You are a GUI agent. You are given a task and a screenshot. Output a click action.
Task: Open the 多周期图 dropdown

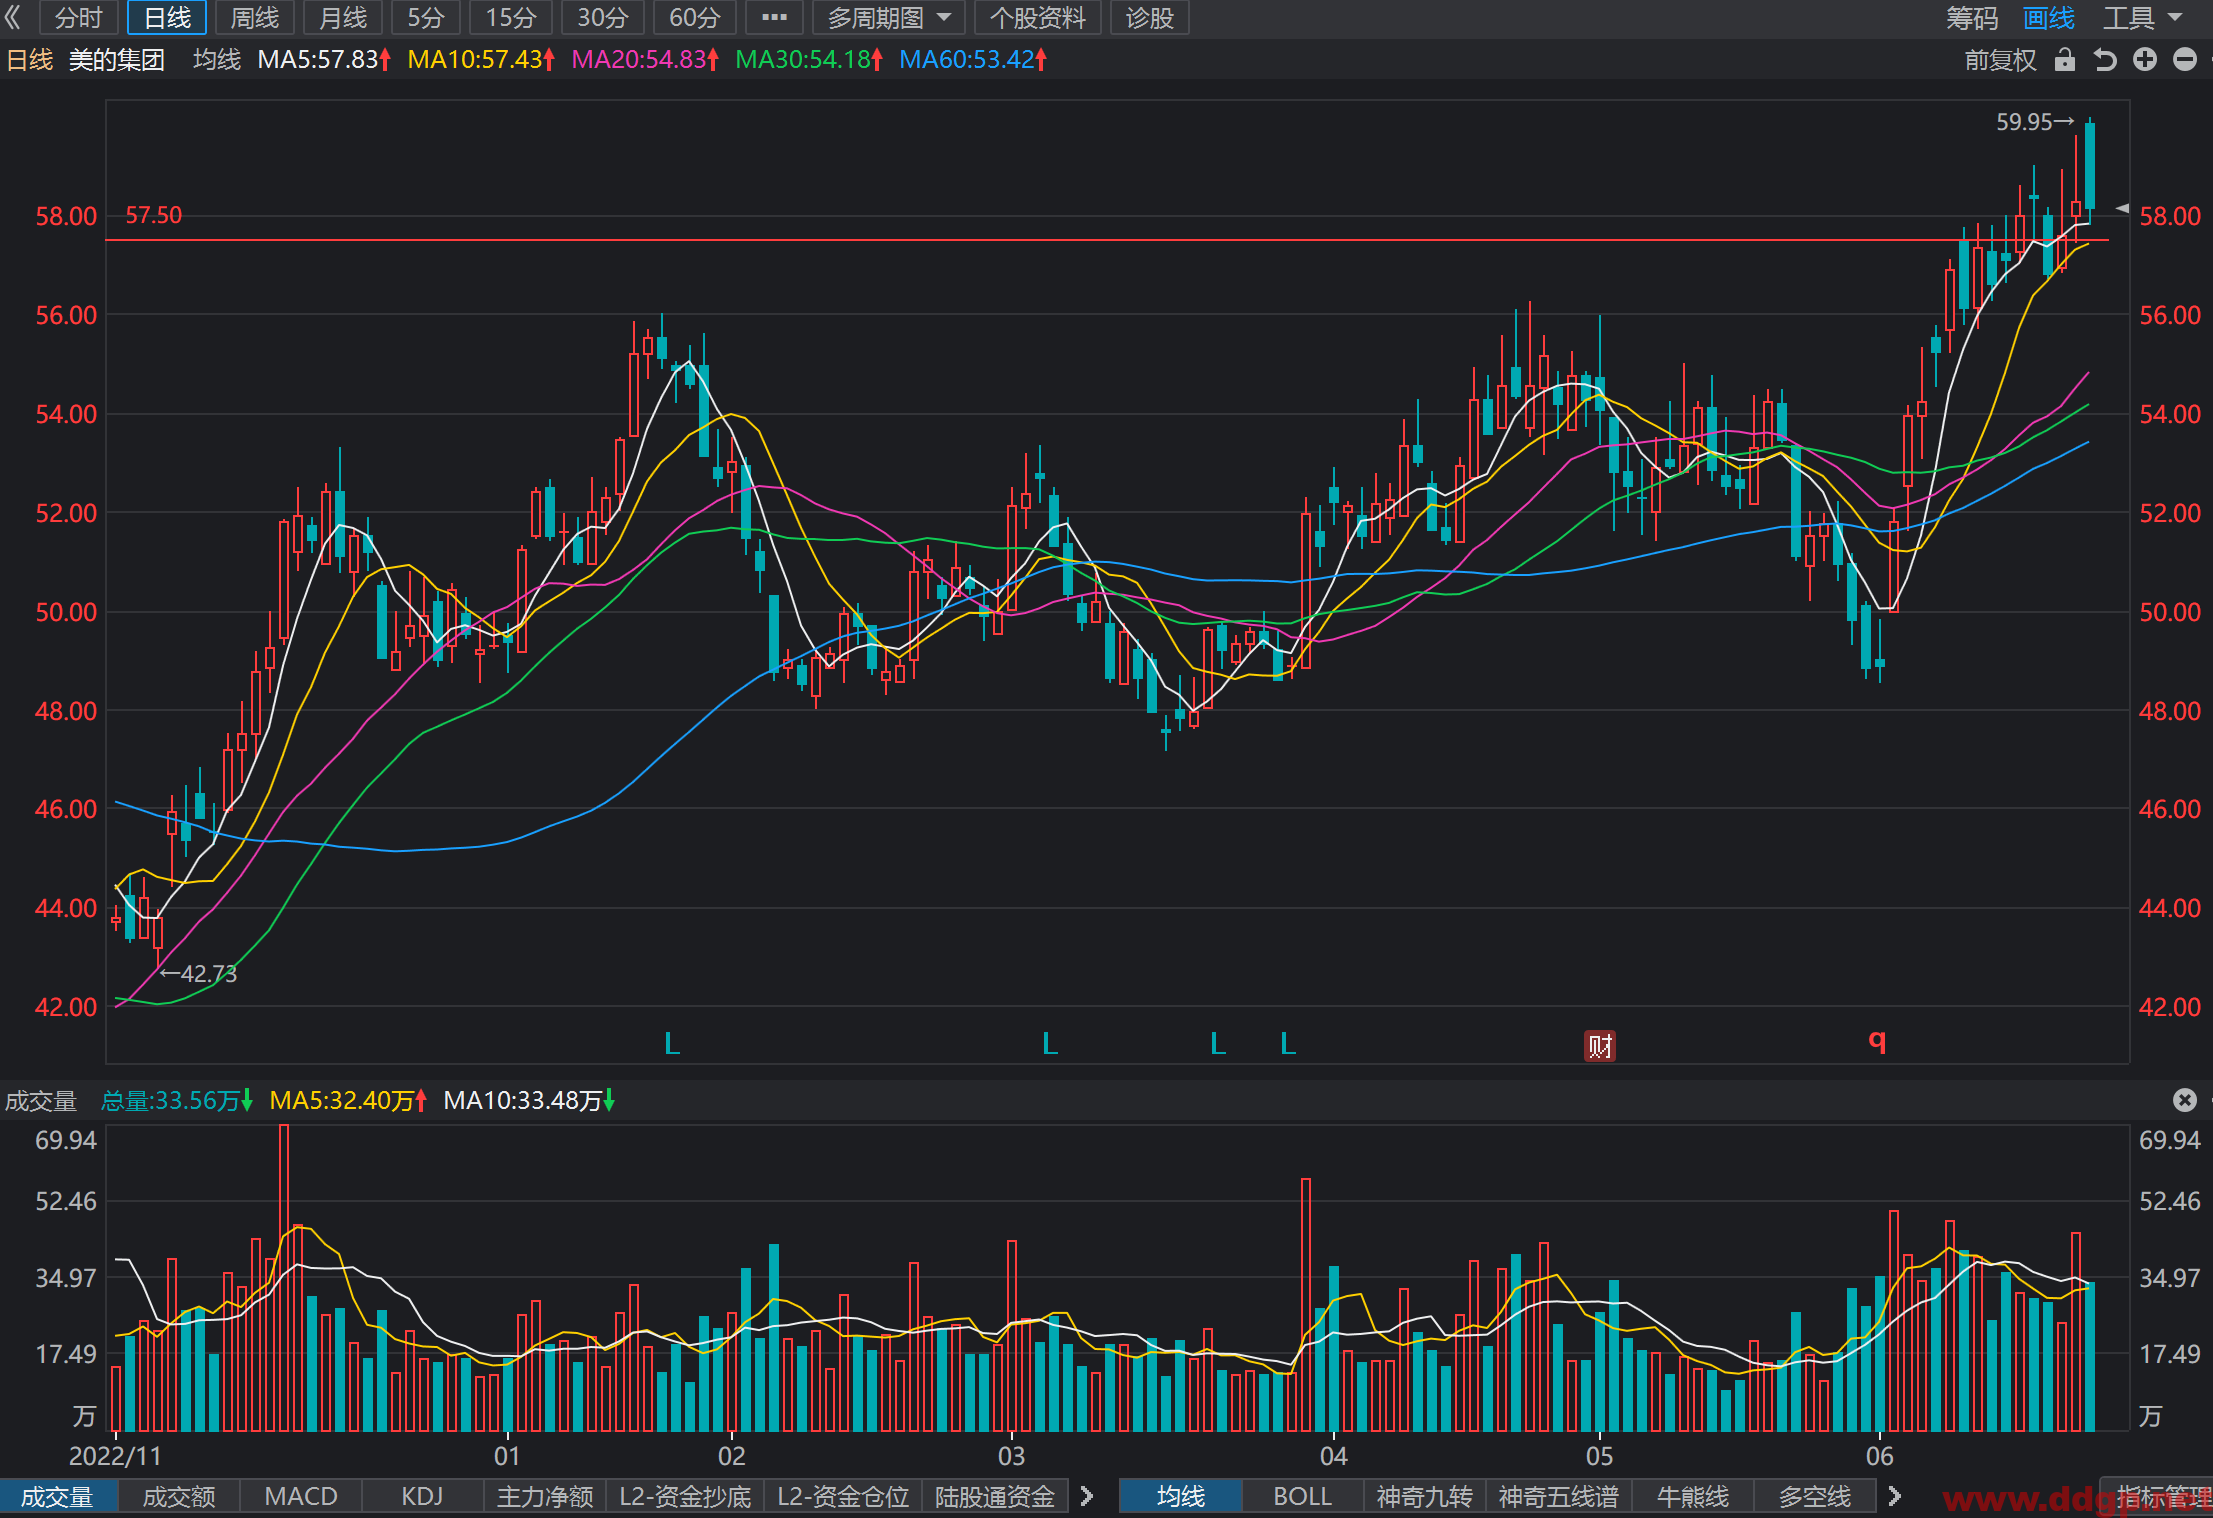click(x=889, y=18)
